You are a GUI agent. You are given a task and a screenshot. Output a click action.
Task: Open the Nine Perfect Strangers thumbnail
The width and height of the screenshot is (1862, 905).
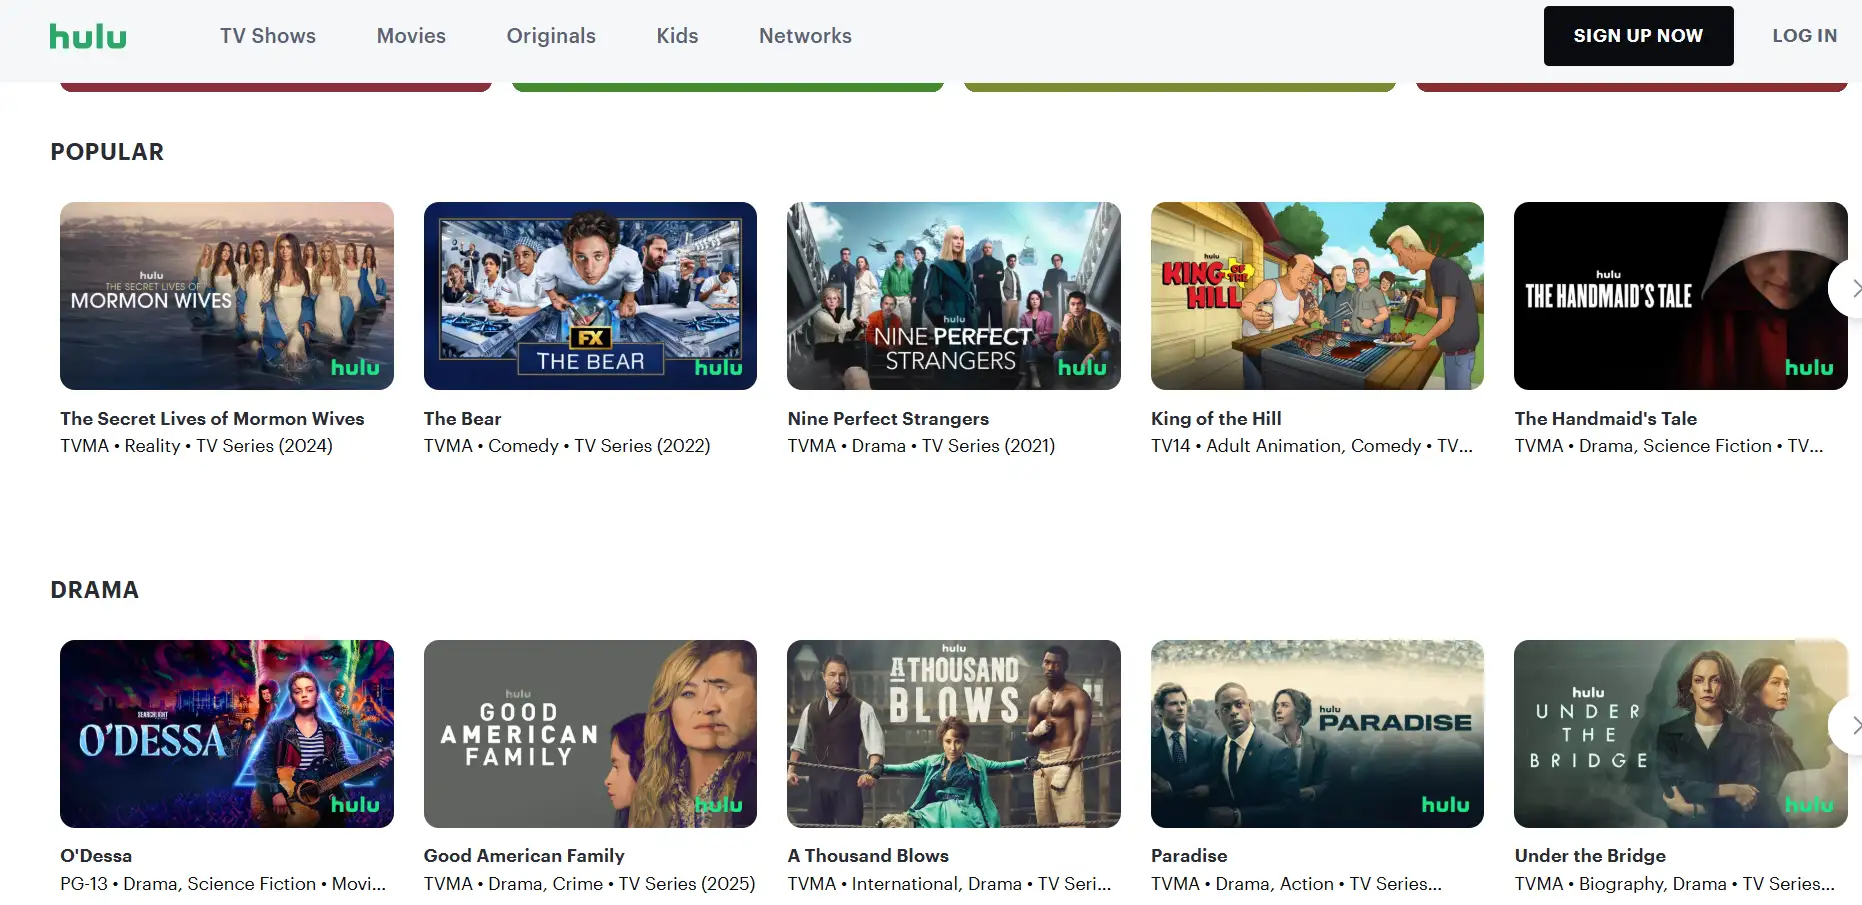point(954,296)
